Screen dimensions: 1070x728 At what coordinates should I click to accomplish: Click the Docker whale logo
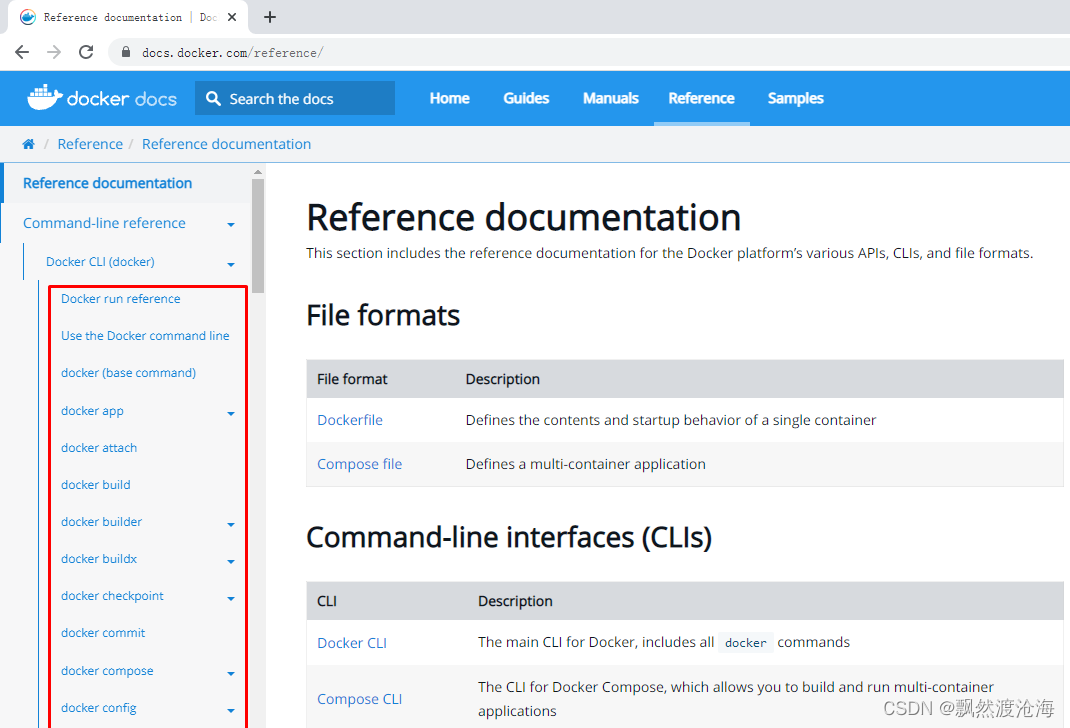pos(46,97)
